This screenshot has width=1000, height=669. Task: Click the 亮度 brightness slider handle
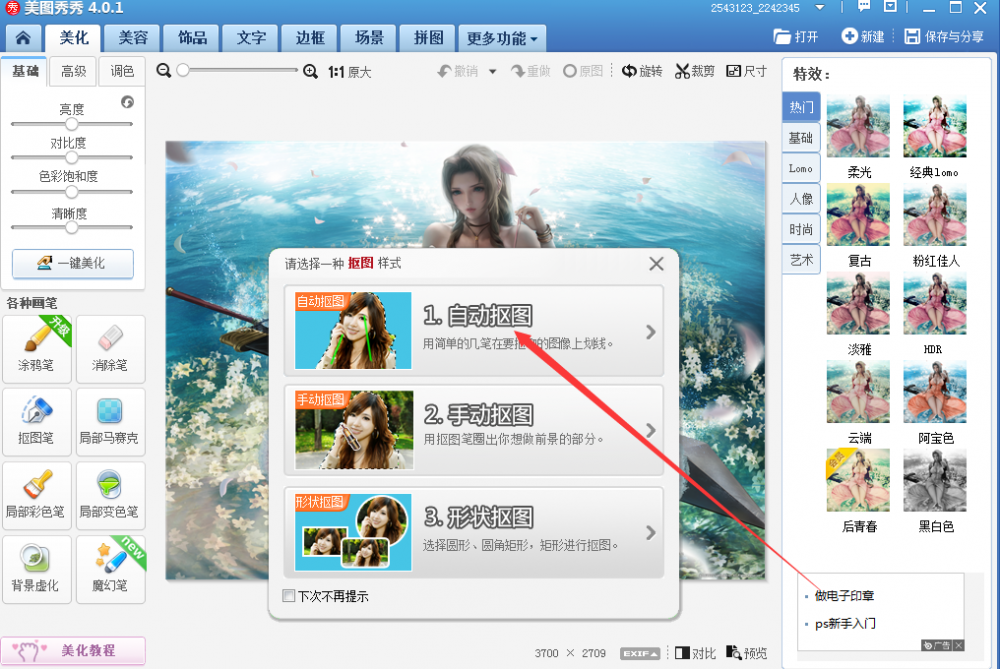pos(71,124)
